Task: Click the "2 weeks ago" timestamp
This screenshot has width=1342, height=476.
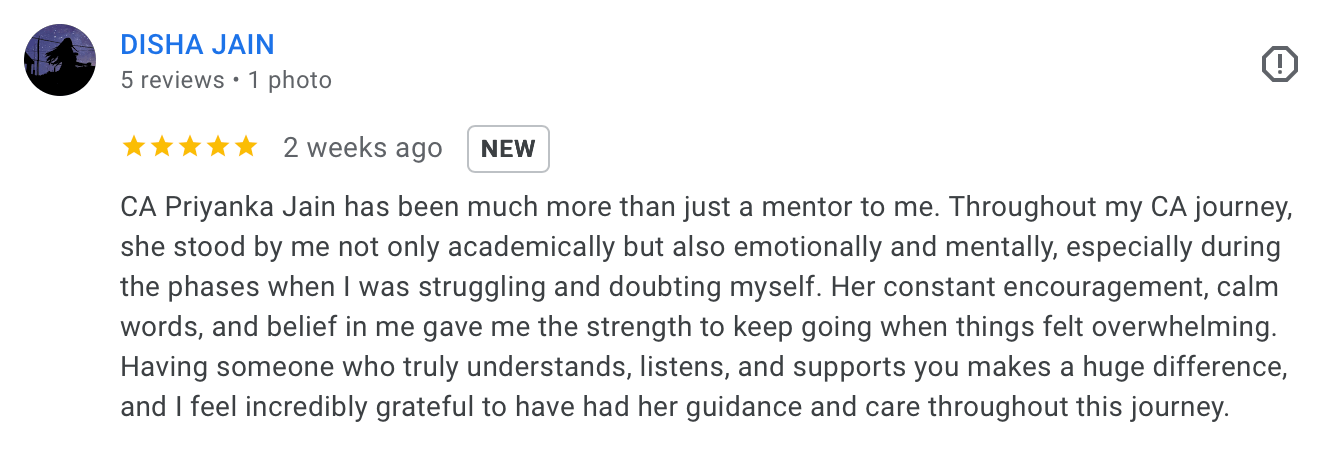Action: (x=362, y=148)
